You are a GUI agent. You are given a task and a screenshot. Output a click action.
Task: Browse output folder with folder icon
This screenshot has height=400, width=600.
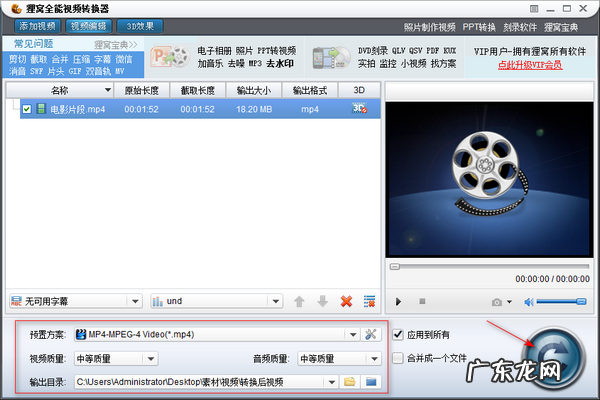pyautogui.click(x=350, y=382)
